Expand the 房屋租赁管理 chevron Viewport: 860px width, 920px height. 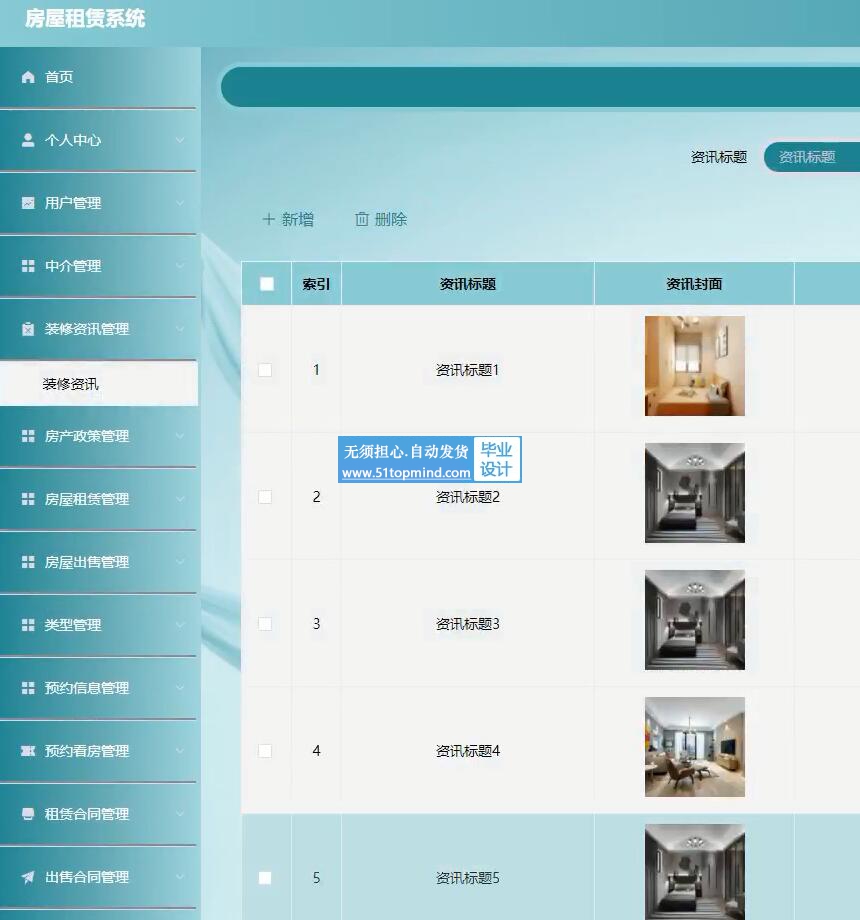(180, 499)
